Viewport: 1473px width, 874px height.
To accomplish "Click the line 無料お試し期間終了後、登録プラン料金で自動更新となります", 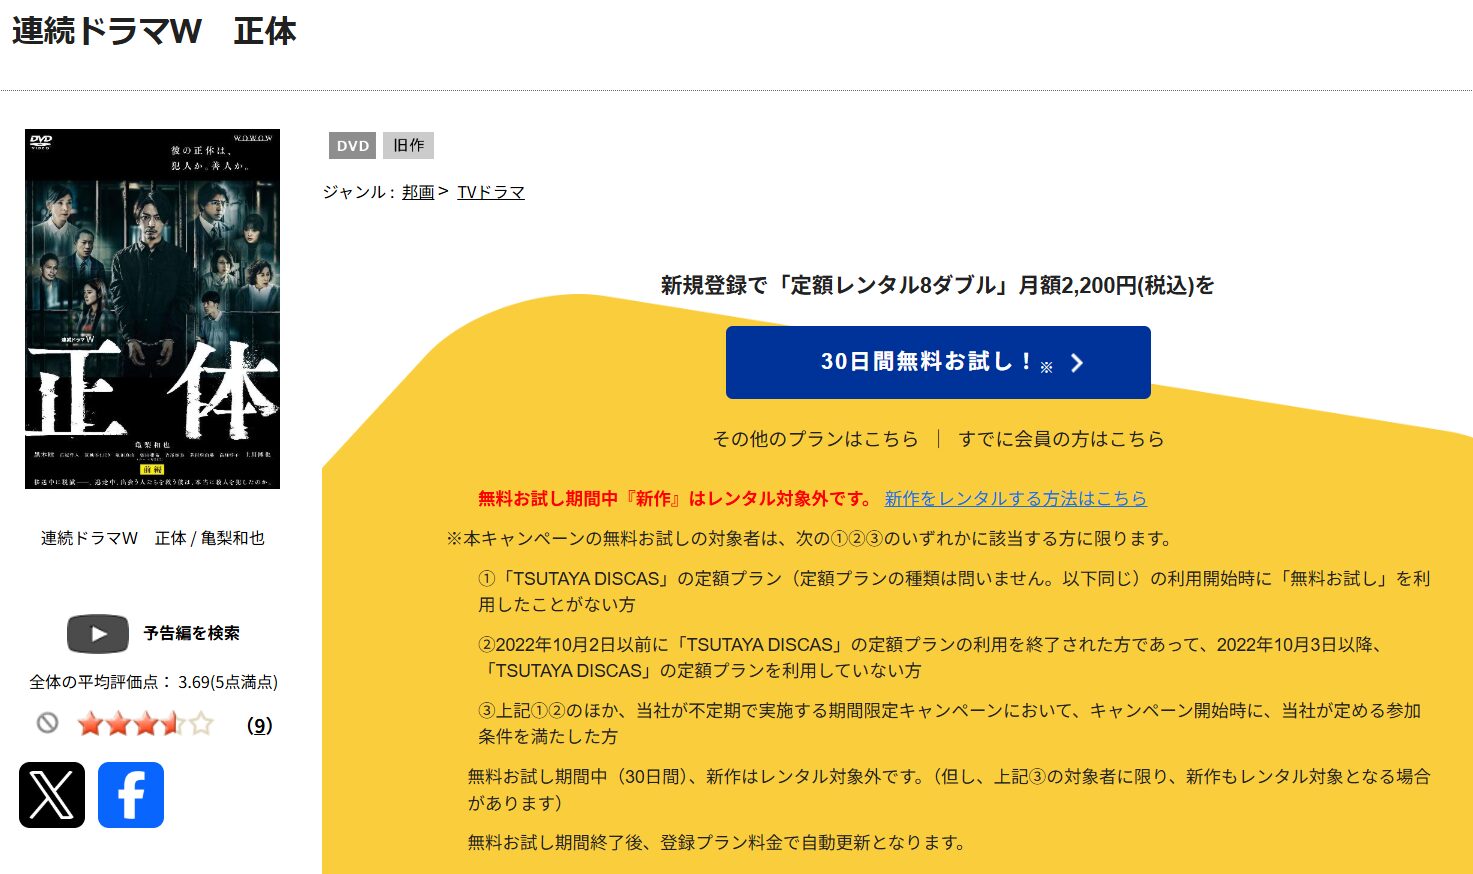I will [x=717, y=842].
